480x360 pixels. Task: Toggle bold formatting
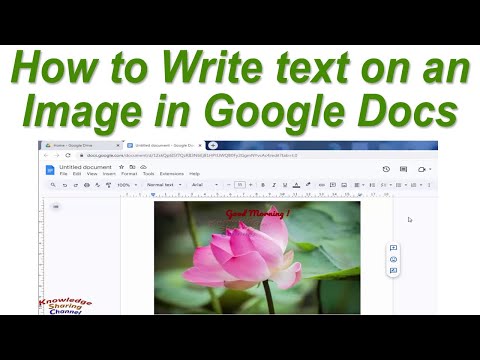tap(263, 185)
